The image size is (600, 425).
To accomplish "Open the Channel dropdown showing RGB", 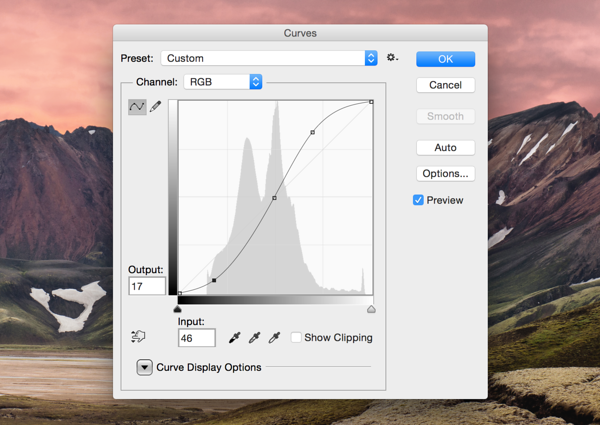I will click(223, 82).
